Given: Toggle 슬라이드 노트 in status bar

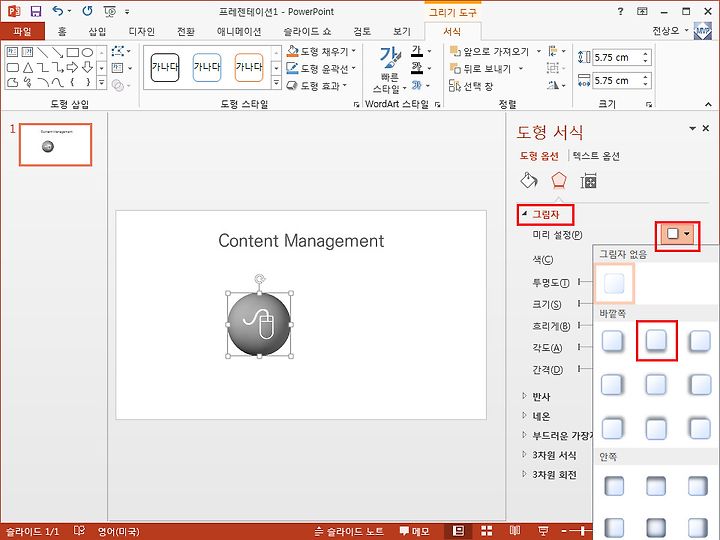Looking at the screenshot, I should [349, 531].
